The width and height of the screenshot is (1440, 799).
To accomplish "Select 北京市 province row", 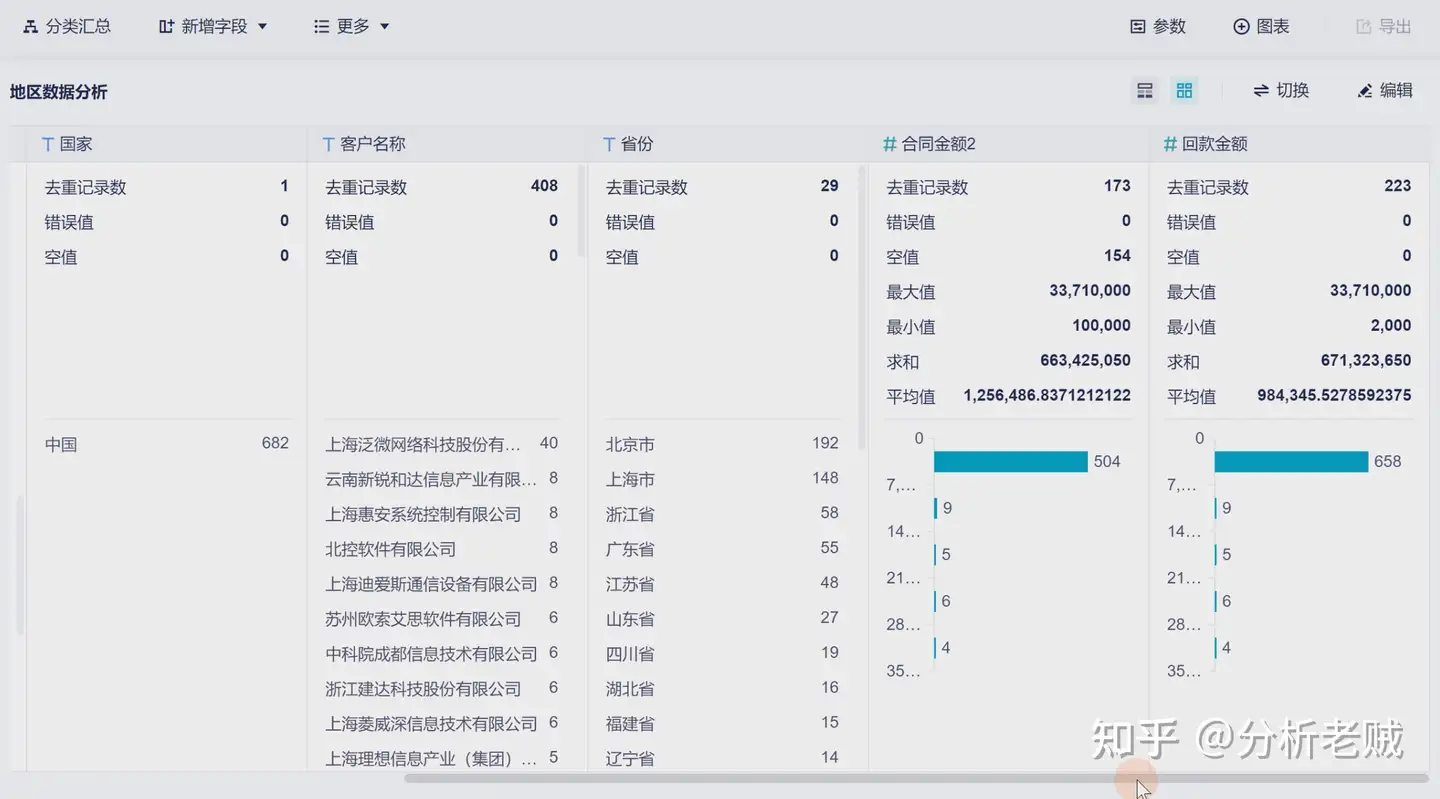I will pyautogui.click(x=722, y=444).
